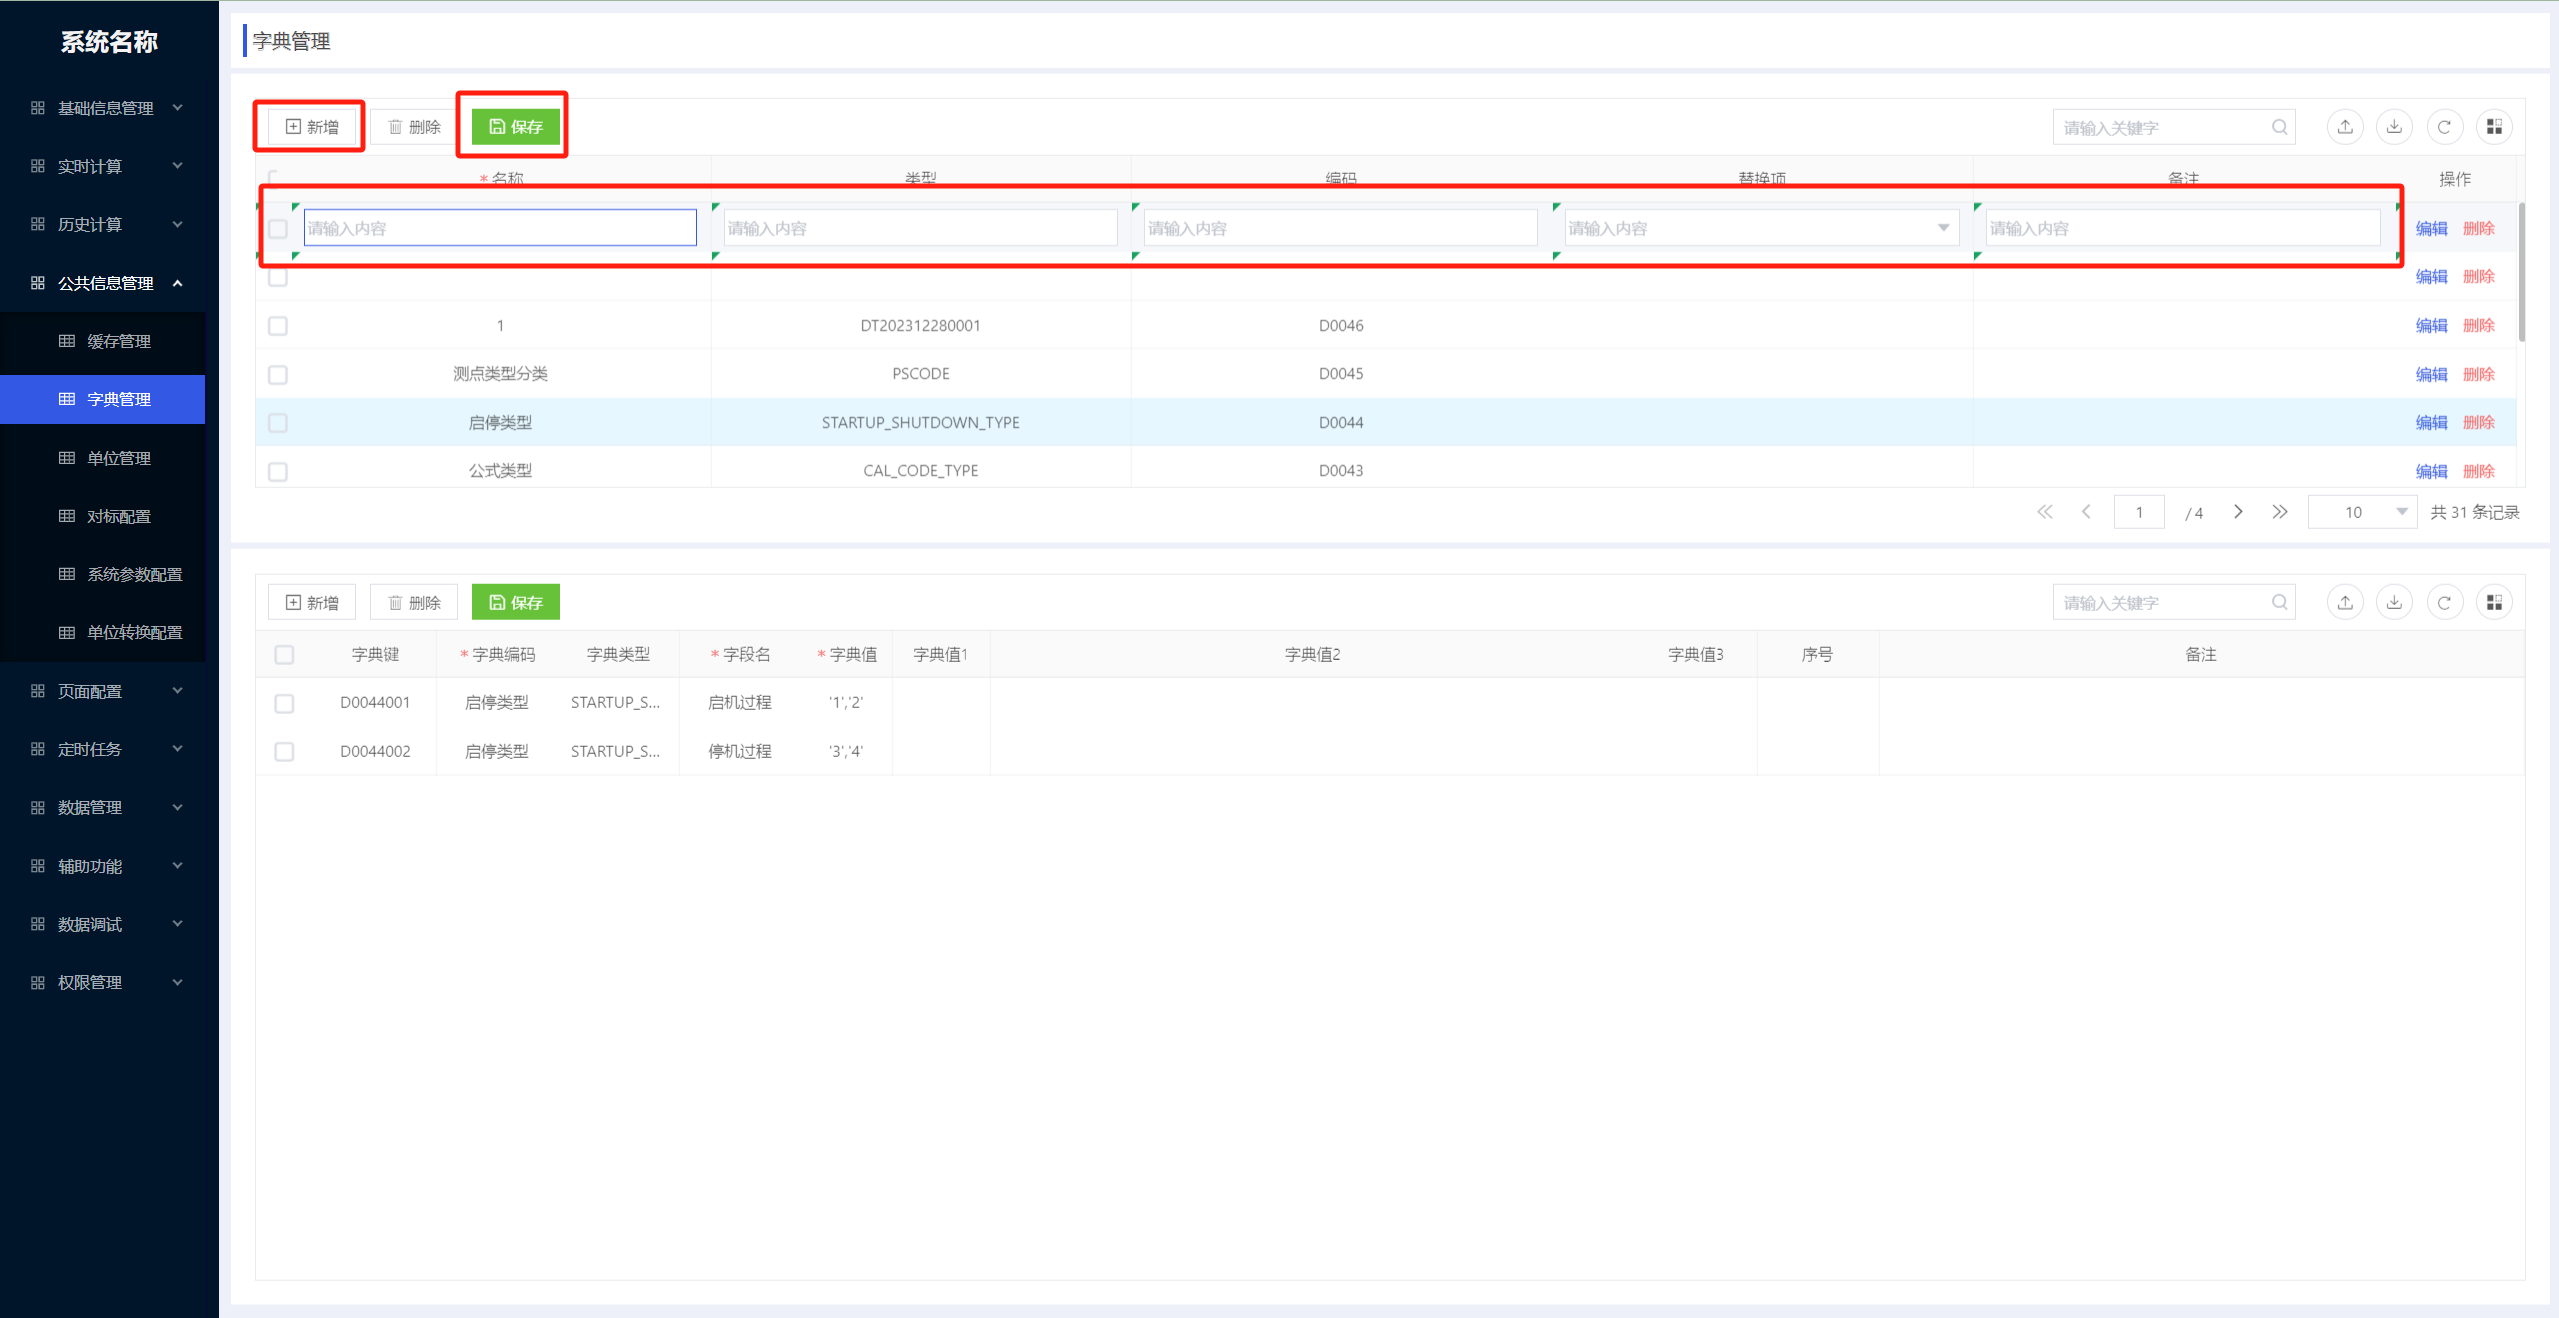Click the upper table vertical scrollbar
Screen dimensions: 2559x1318
coord(2521,272)
